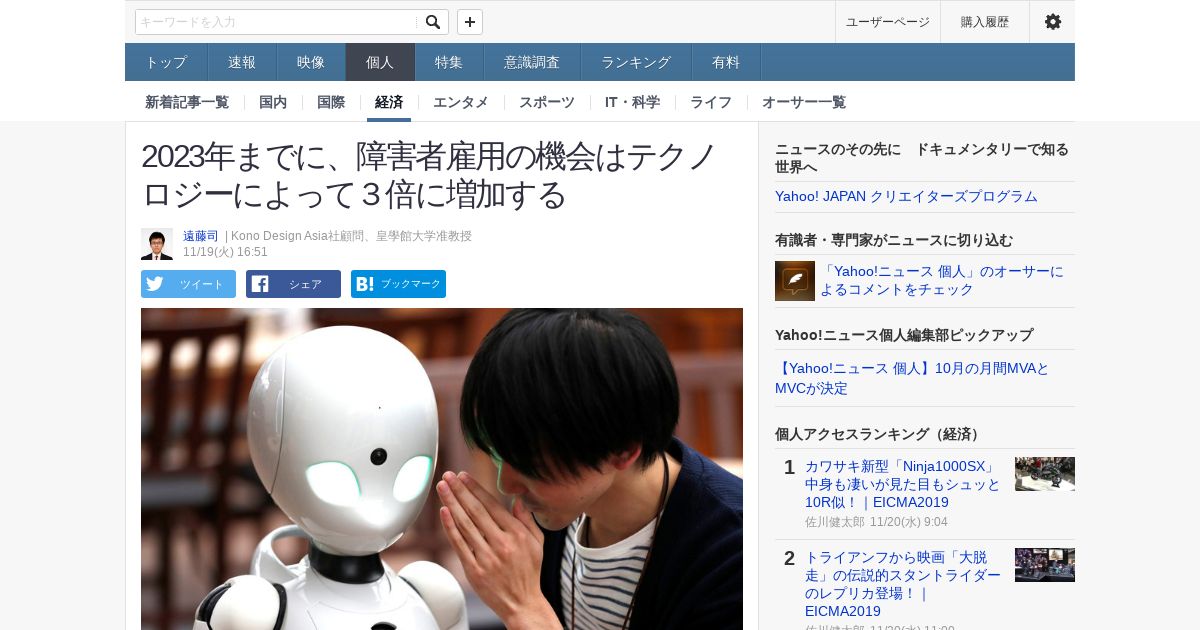This screenshot has height=630, width=1200.
Task: Click the plus button next to search
Action: (x=470, y=22)
